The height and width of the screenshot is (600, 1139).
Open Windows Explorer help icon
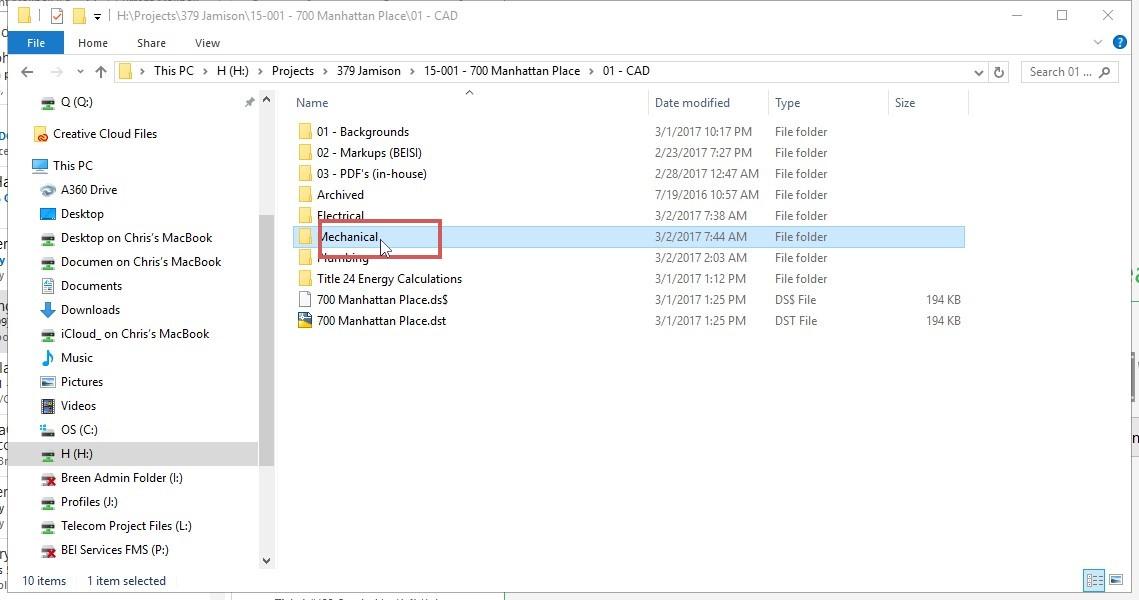pyautogui.click(x=1120, y=43)
